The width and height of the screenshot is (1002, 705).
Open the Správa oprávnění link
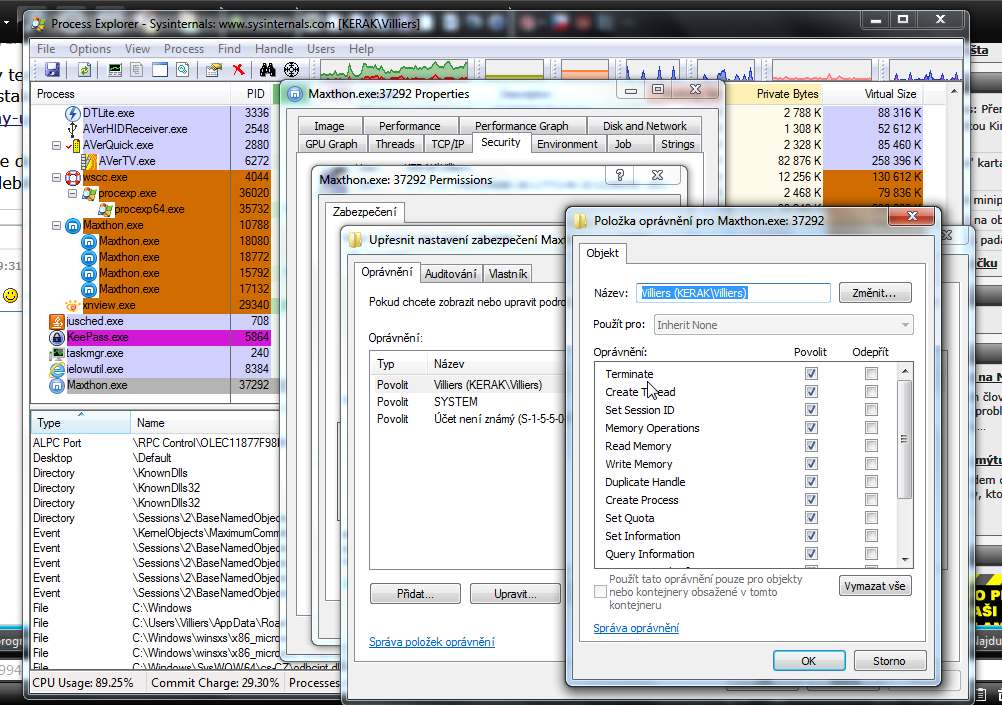(x=636, y=628)
